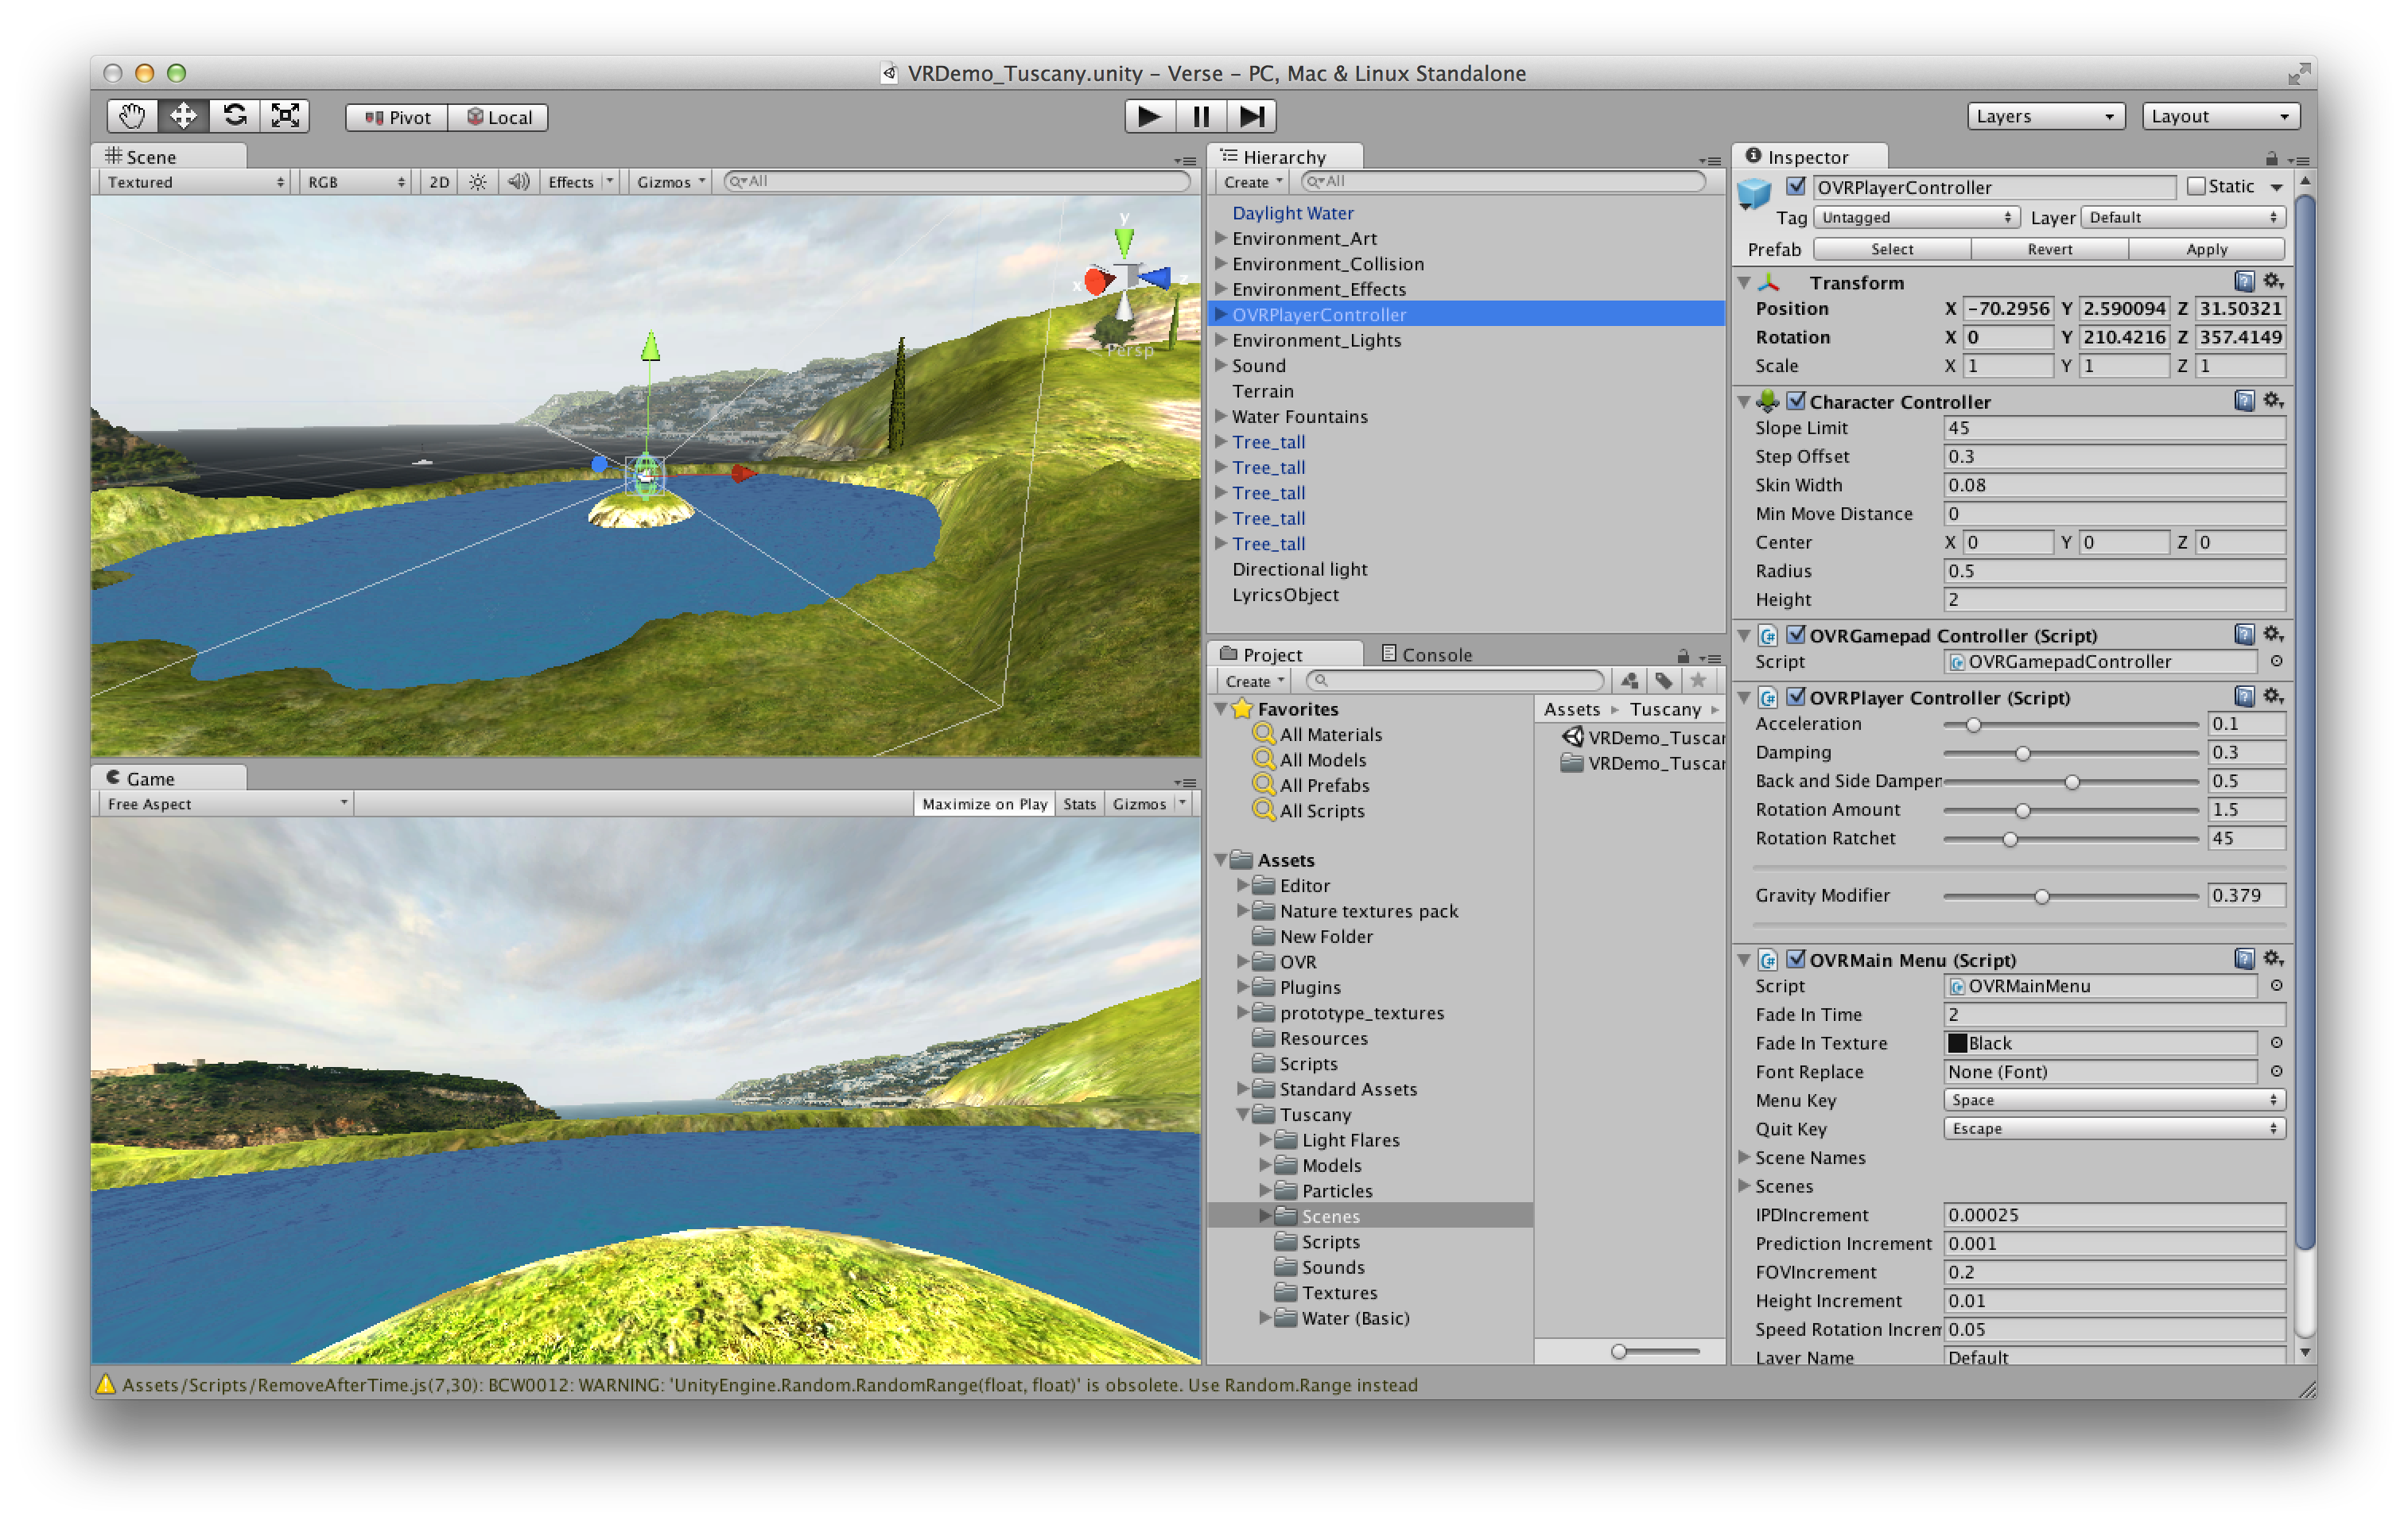The height and width of the screenshot is (1525, 2408).
Task: Toggle scene lighting sun icon
Action: [x=478, y=182]
